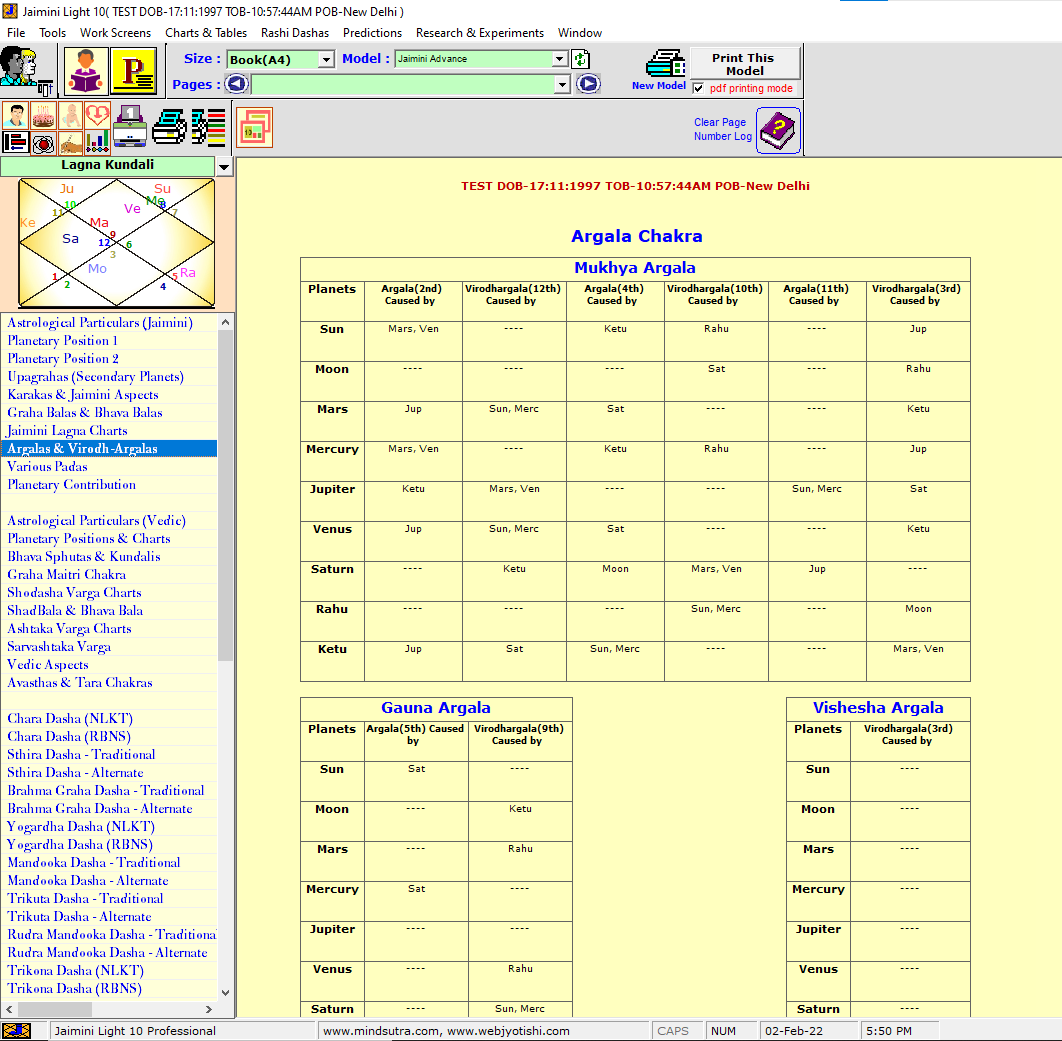Open the Pages dropdown list
Viewport: 1062px width, 1041px height.
click(x=561, y=85)
